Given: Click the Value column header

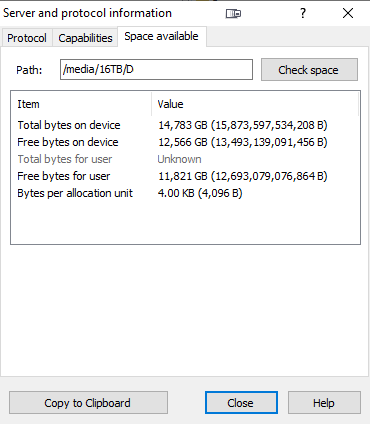Looking at the screenshot, I should click(255, 104).
